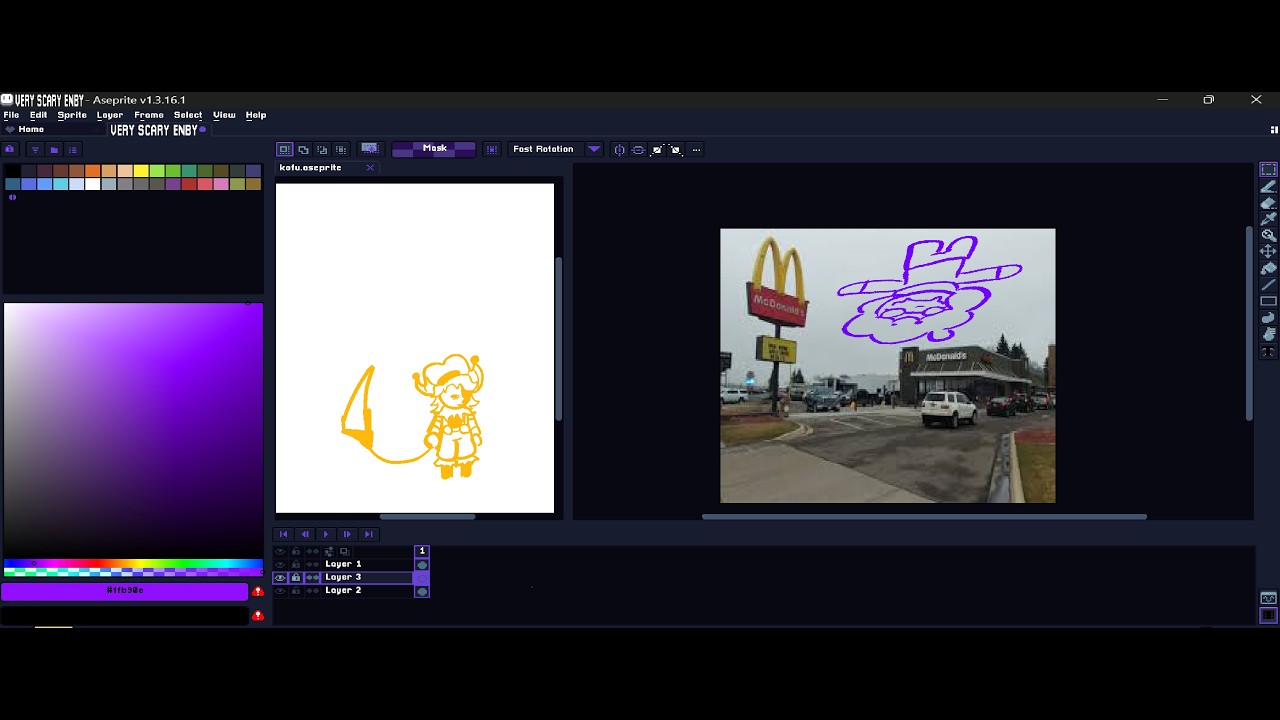Click the Flip Vertical icon
The height and width of the screenshot is (720, 1280).
pyautogui.click(x=638, y=150)
